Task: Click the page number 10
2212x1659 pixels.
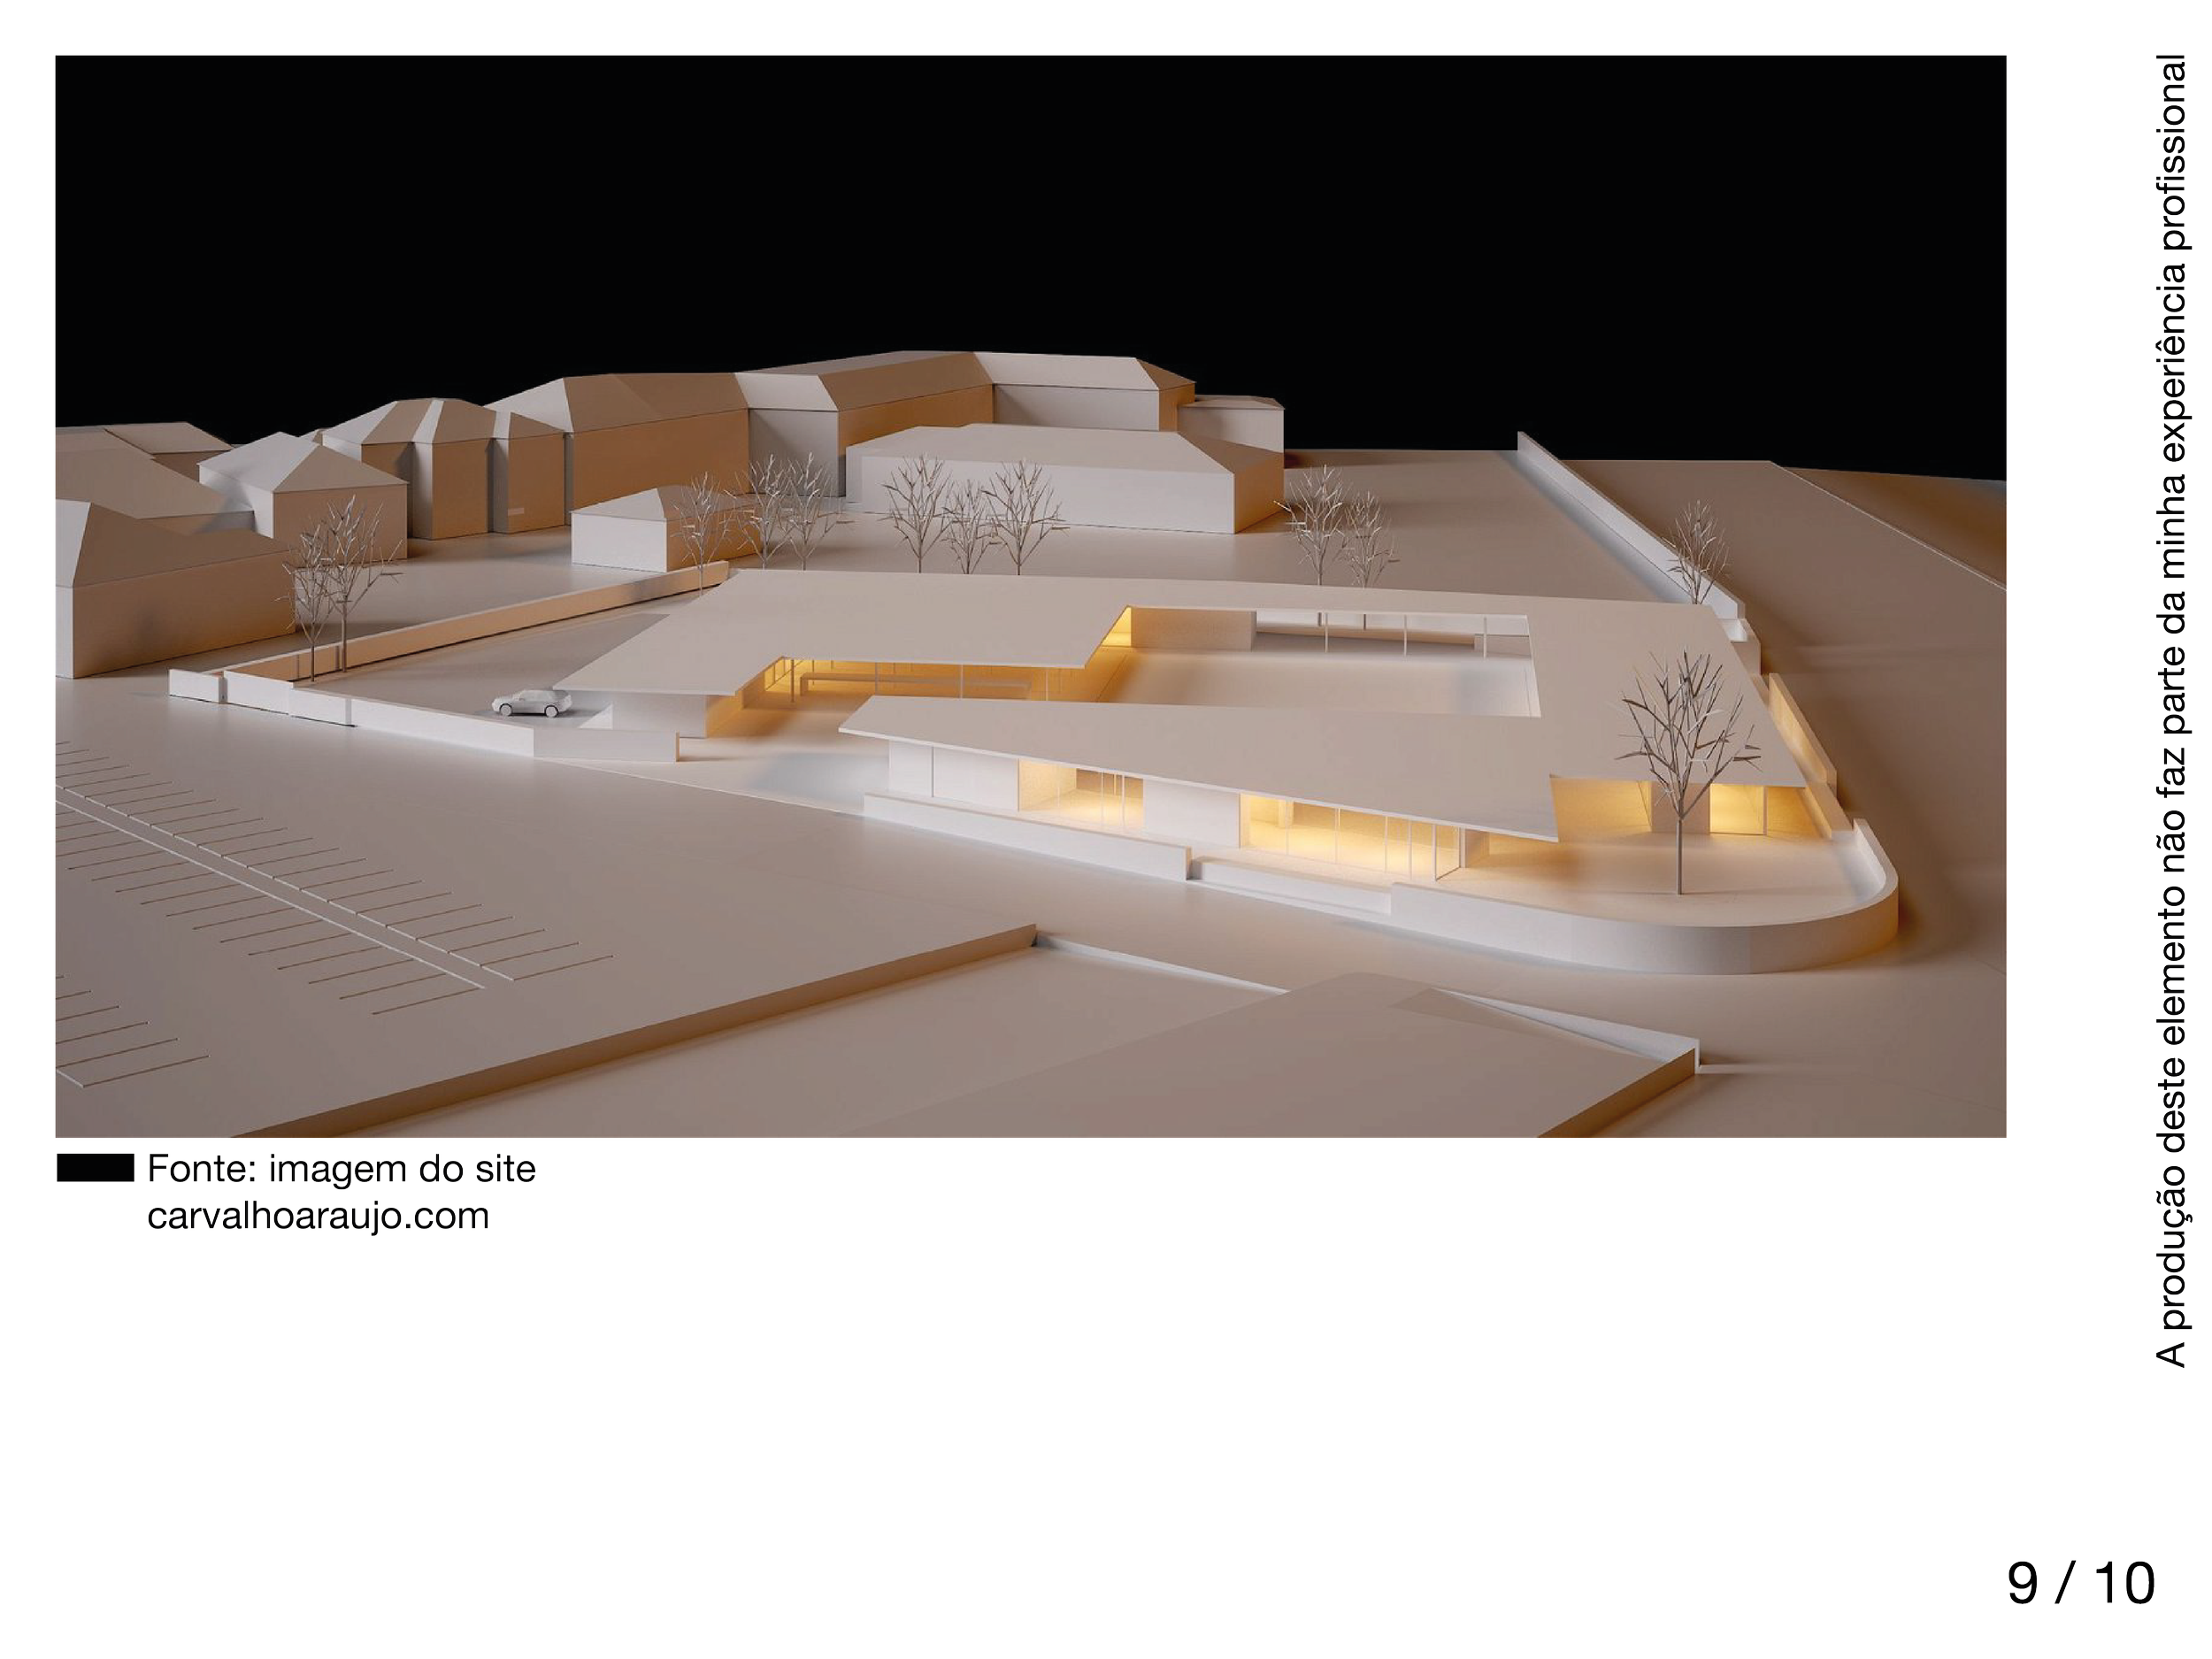Action: pos(2124,1585)
